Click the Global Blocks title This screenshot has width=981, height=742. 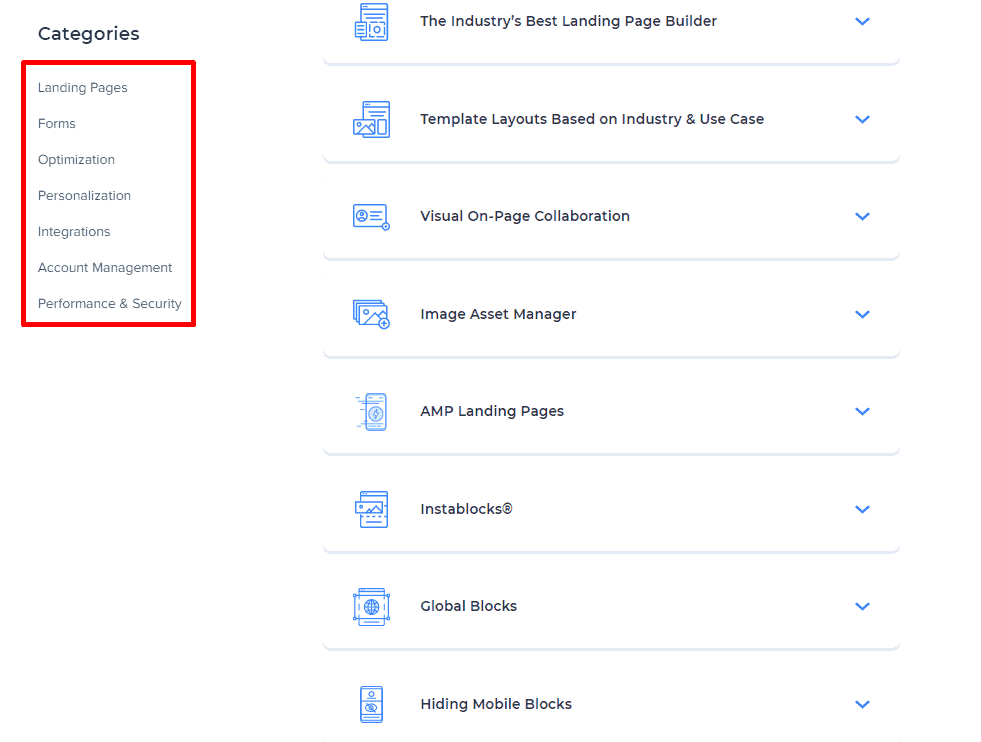point(469,606)
